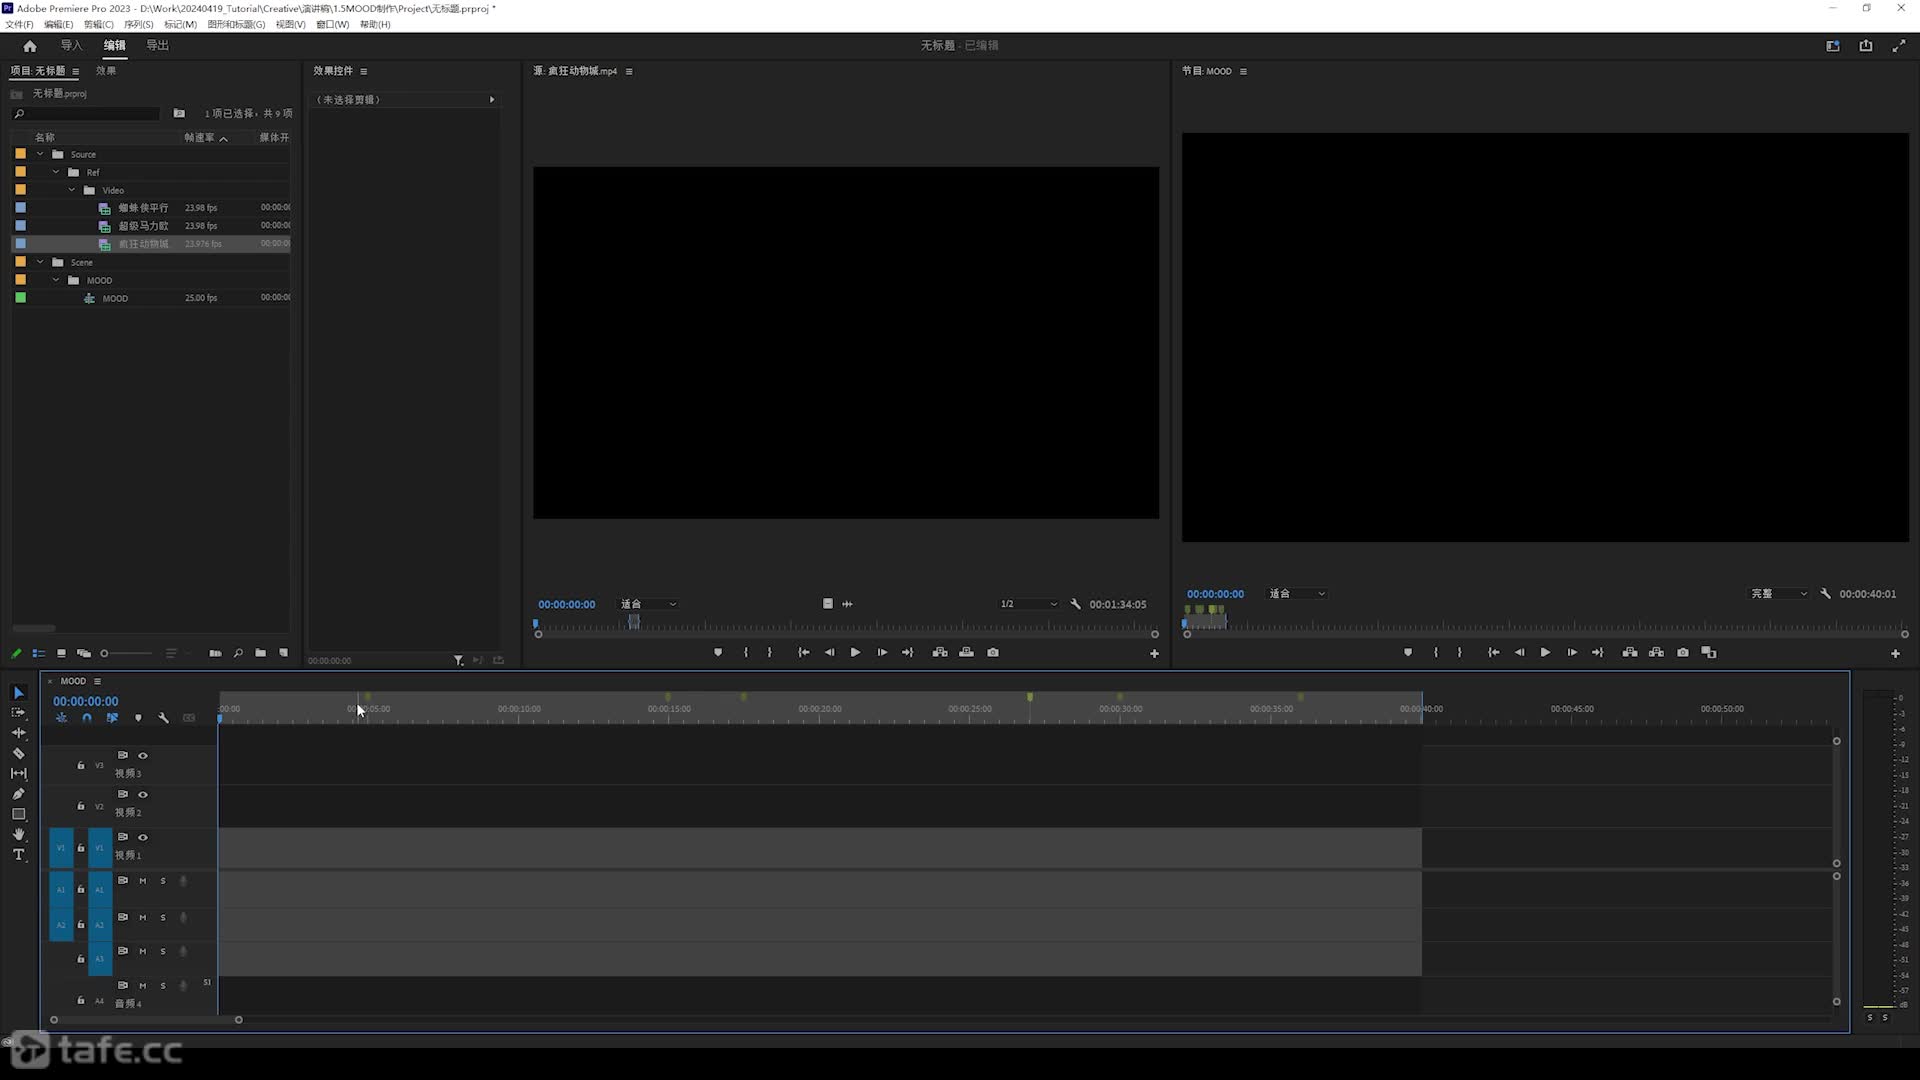Open program monitor settings wrench
This screenshot has width=1920, height=1080.
click(x=1825, y=594)
